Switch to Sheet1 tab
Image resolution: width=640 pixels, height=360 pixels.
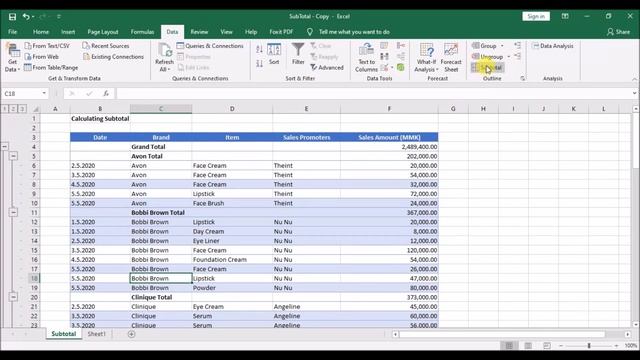point(96,334)
